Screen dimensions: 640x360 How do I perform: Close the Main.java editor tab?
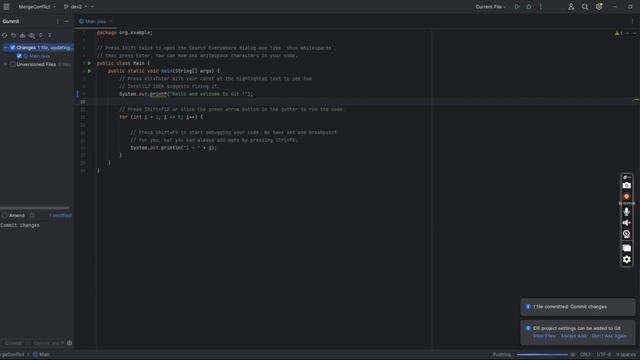tap(111, 21)
